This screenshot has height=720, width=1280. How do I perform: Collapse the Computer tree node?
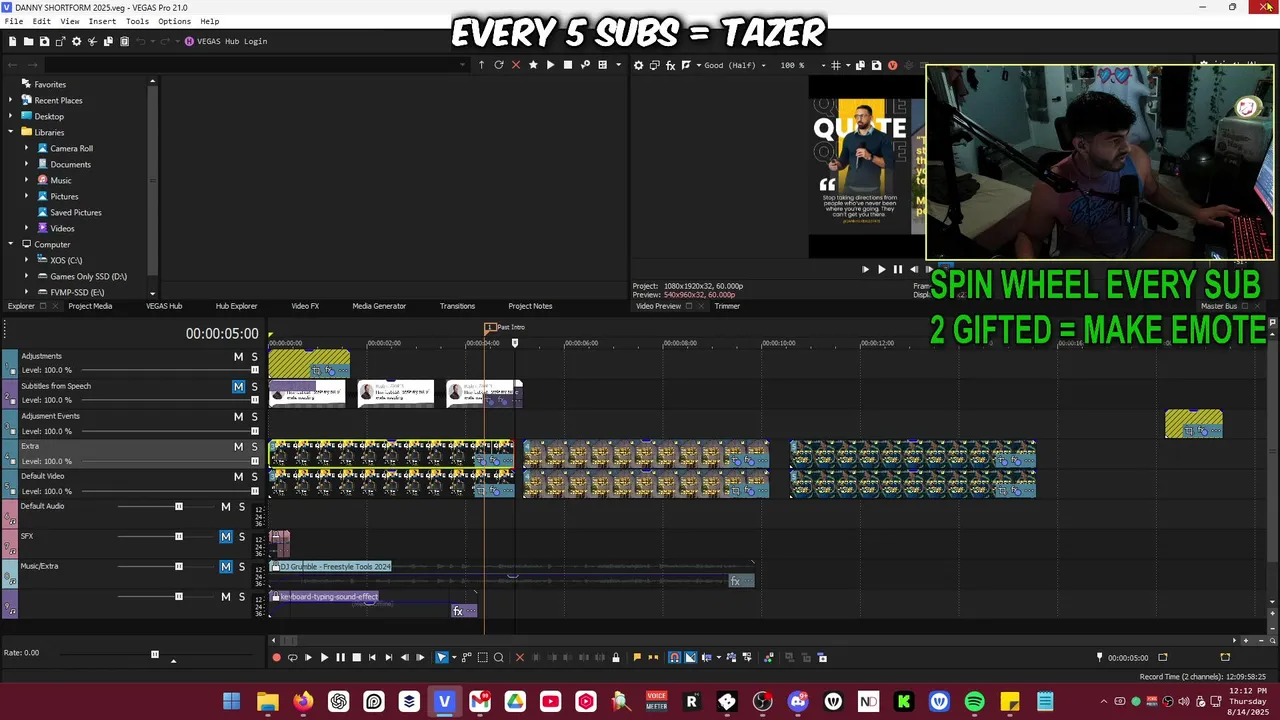(11, 244)
